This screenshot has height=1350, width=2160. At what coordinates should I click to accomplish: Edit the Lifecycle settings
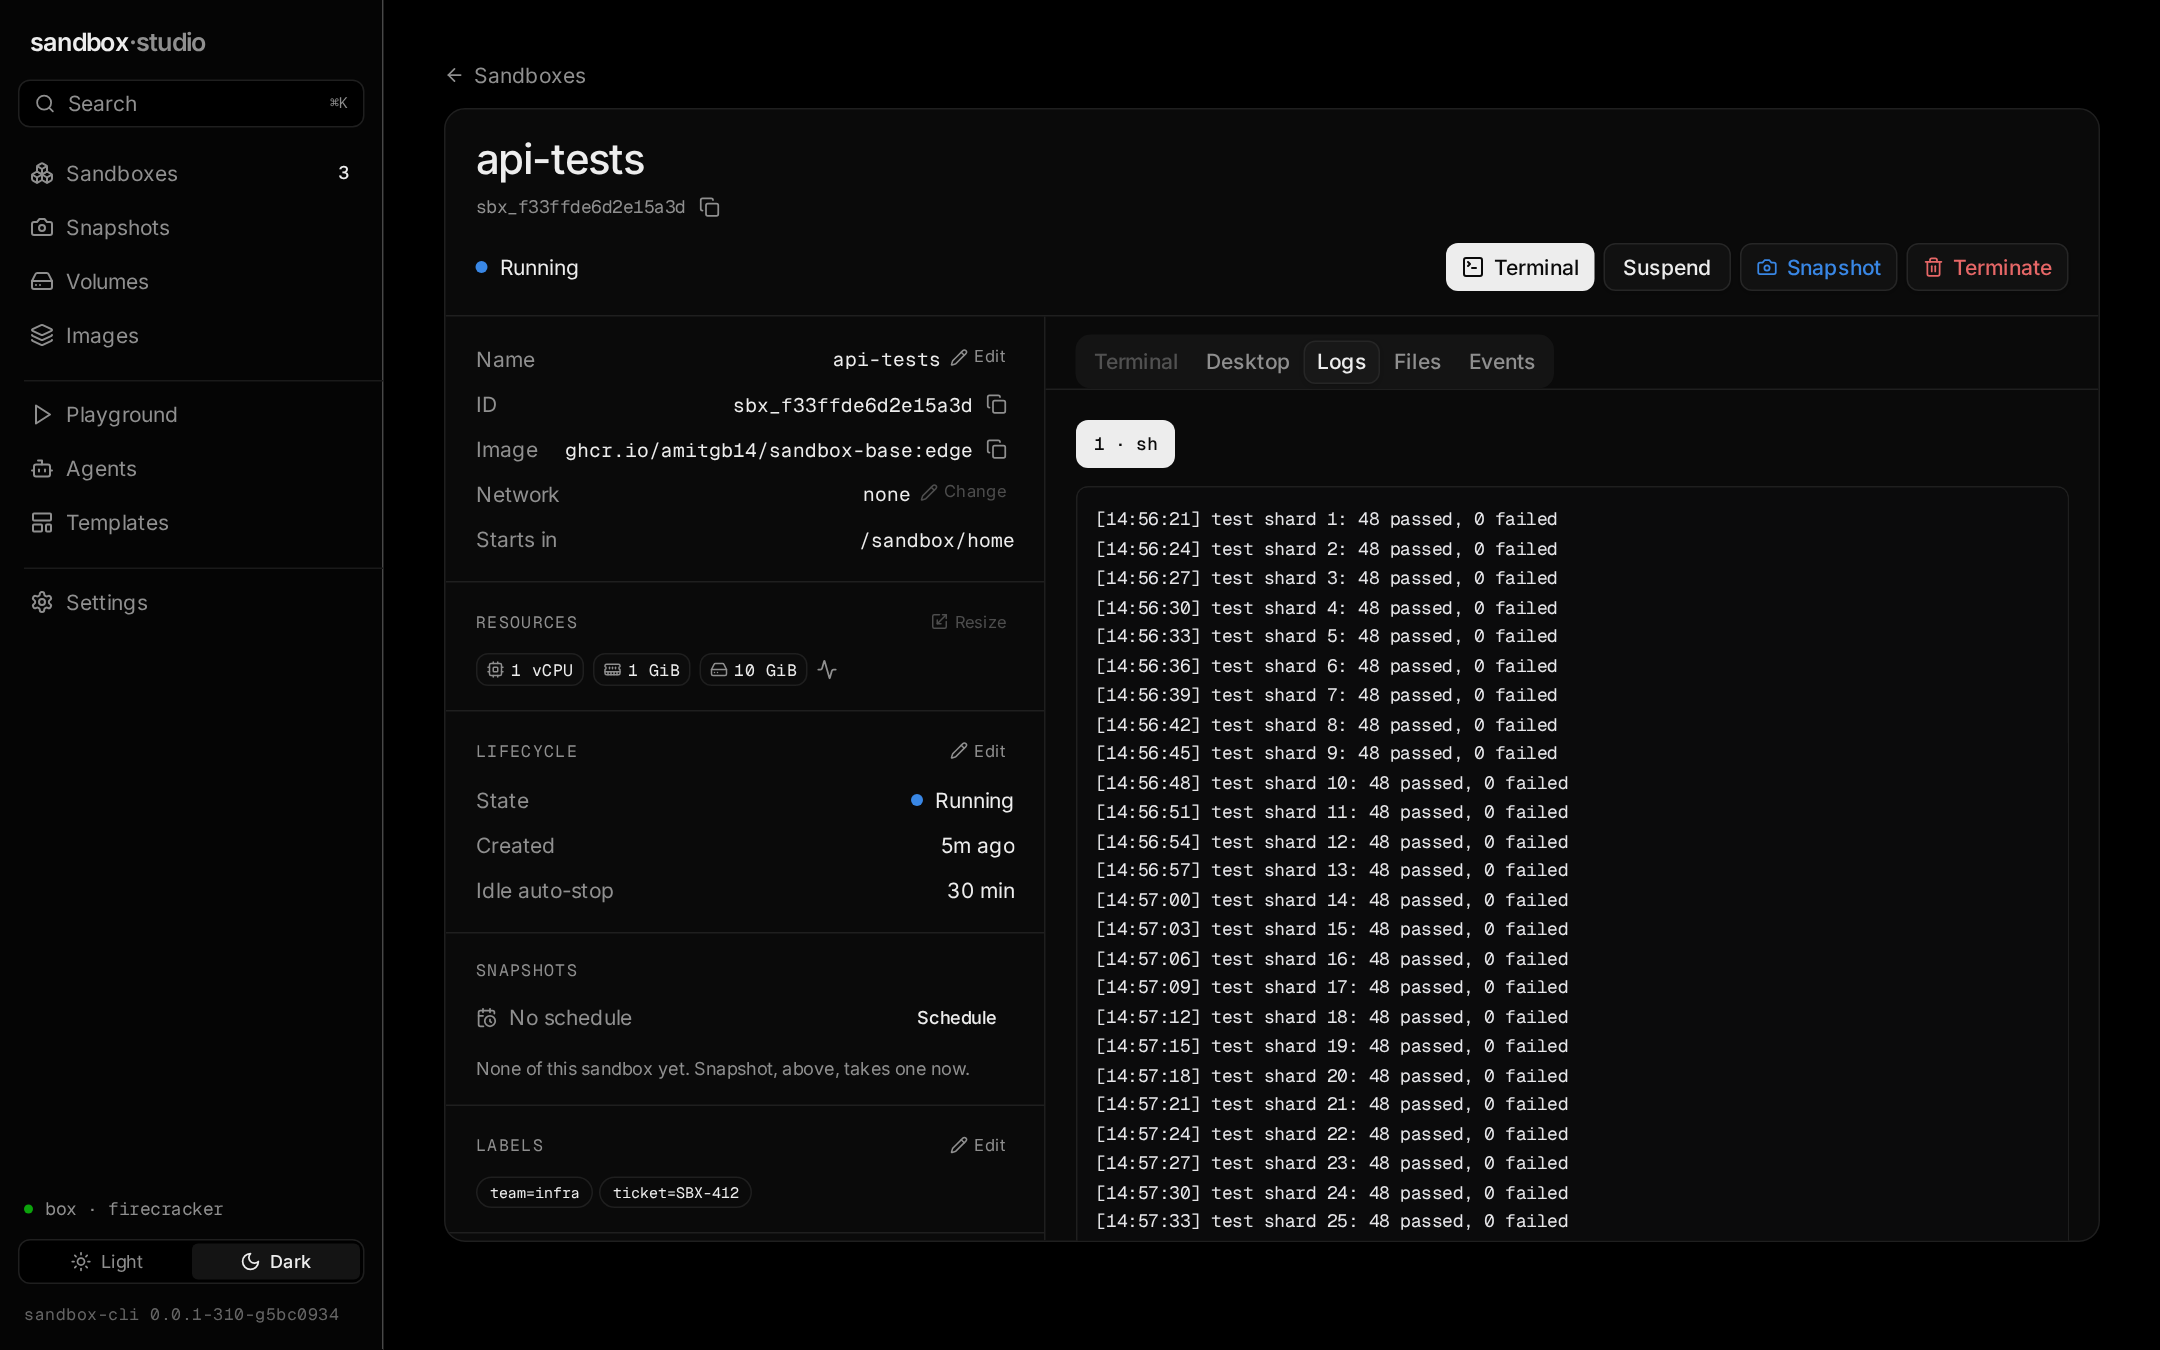tap(978, 751)
